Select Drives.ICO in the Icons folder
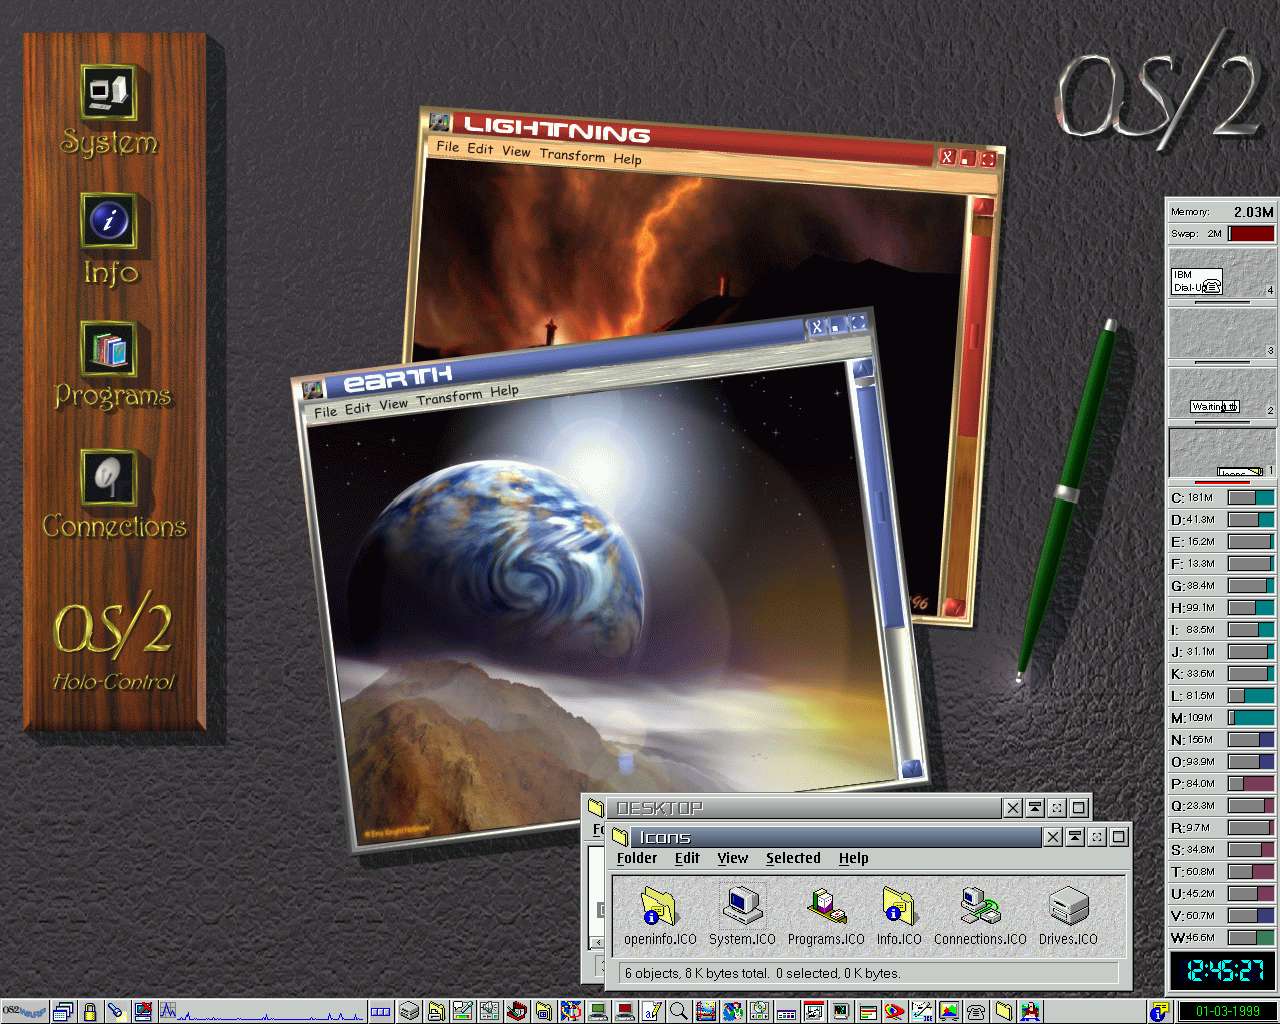 click(x=1067, y=906)
